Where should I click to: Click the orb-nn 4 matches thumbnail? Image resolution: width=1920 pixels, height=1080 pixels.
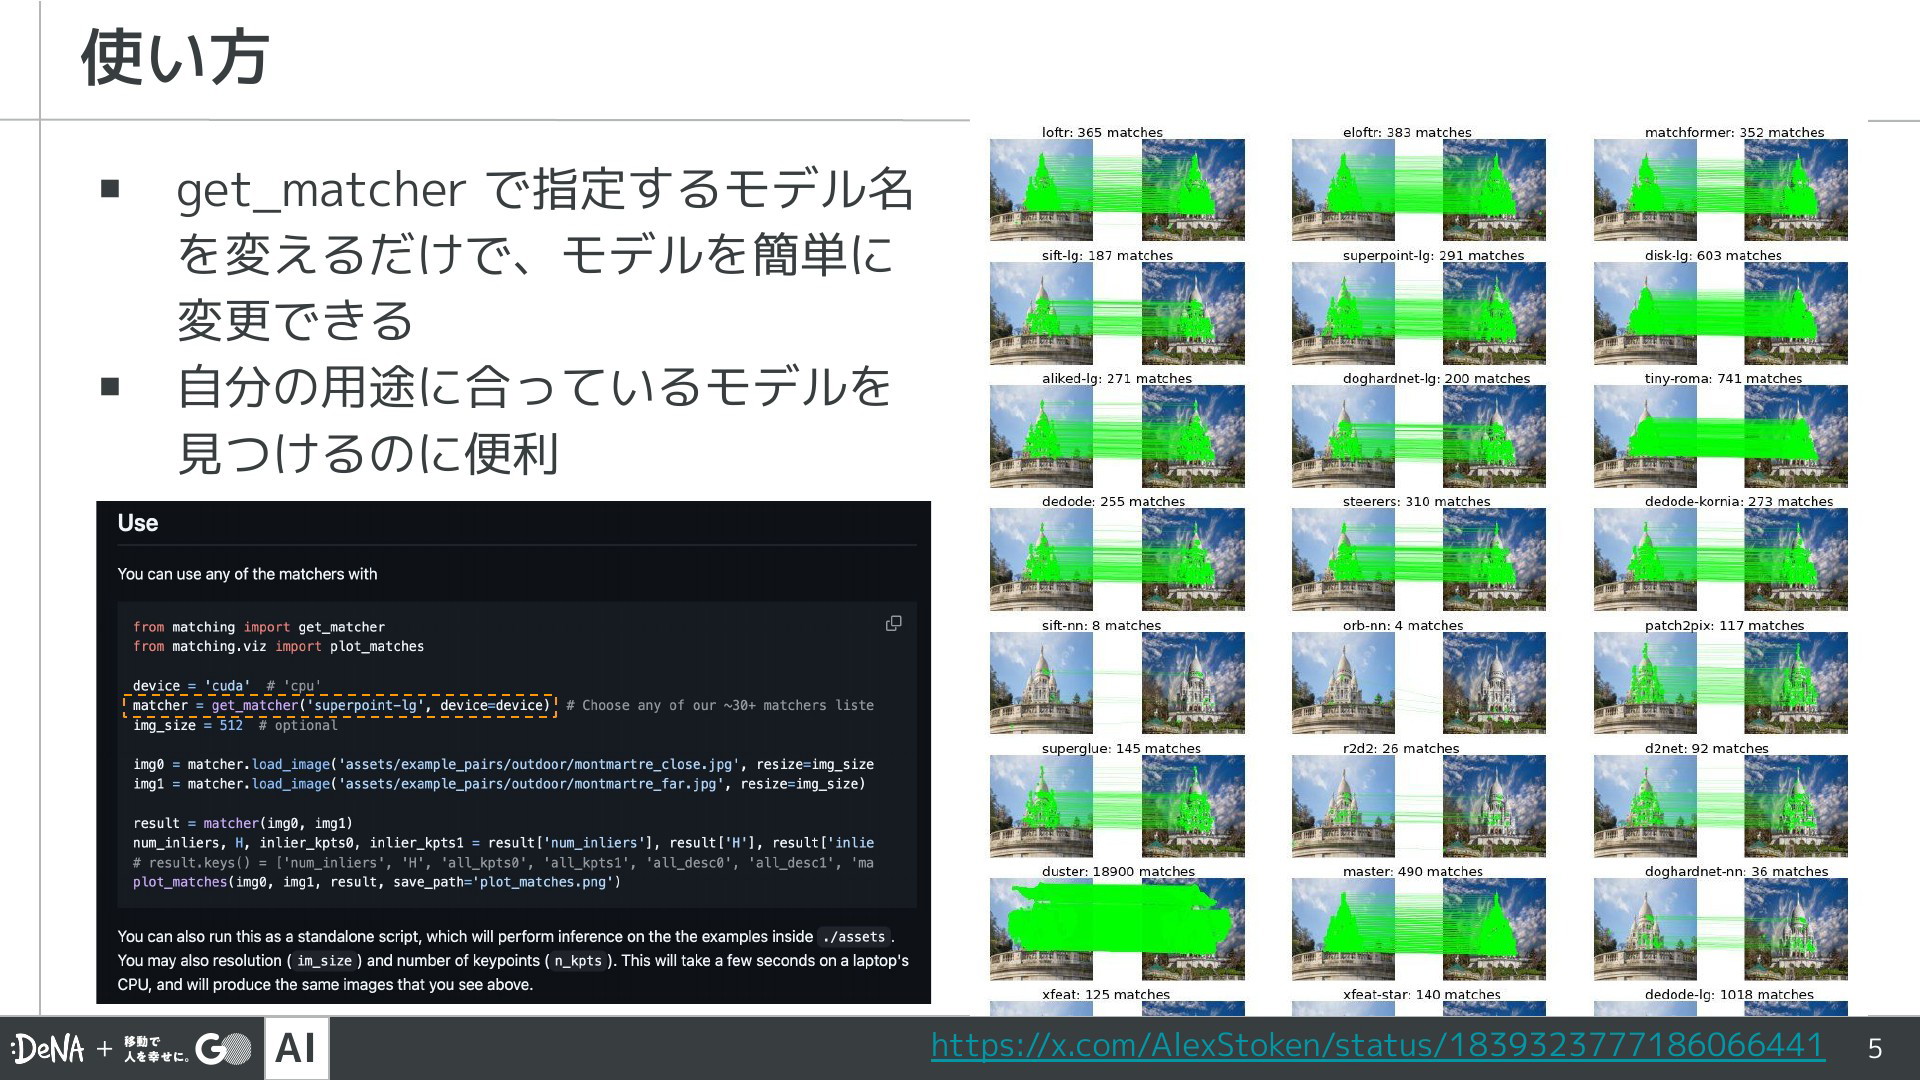[x=1419, y=683]
